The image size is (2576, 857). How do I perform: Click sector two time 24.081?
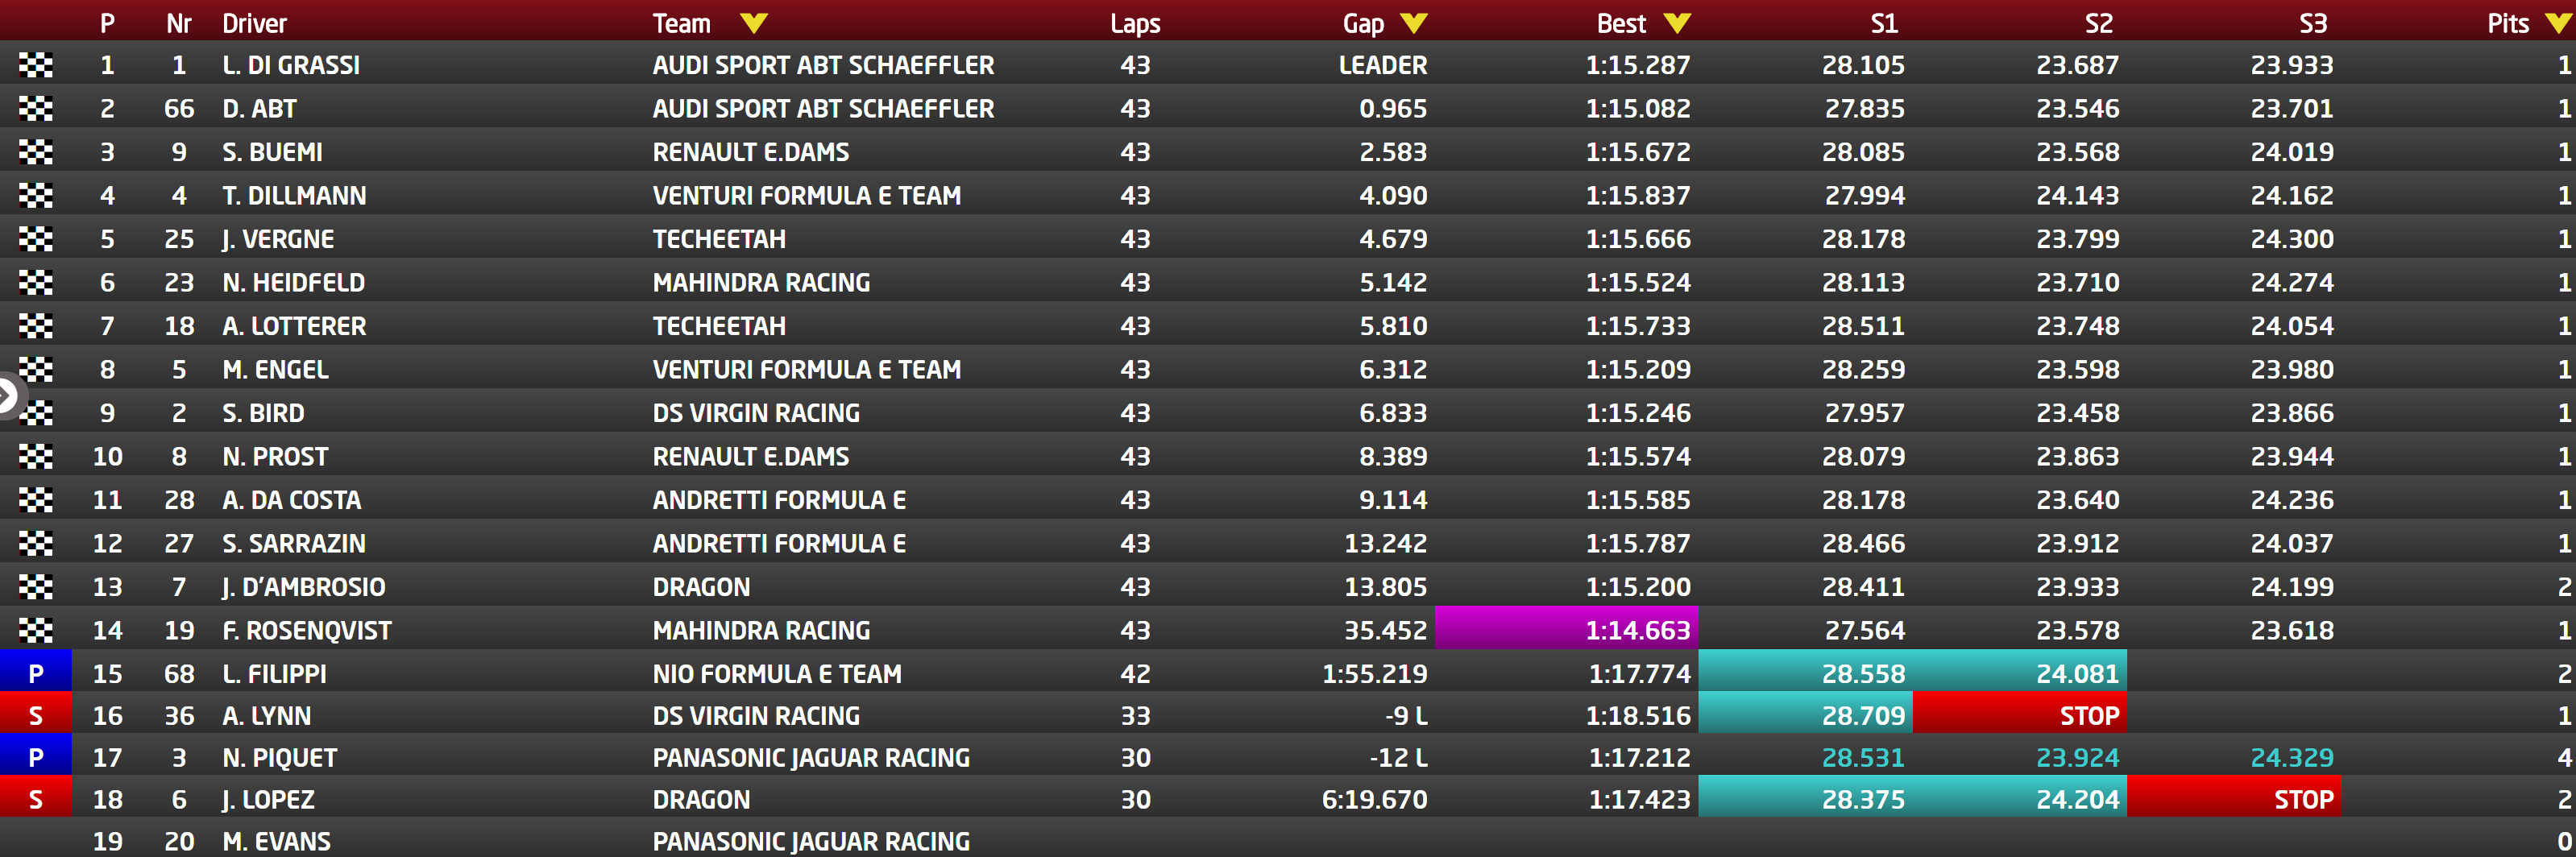coord(2078,673)
